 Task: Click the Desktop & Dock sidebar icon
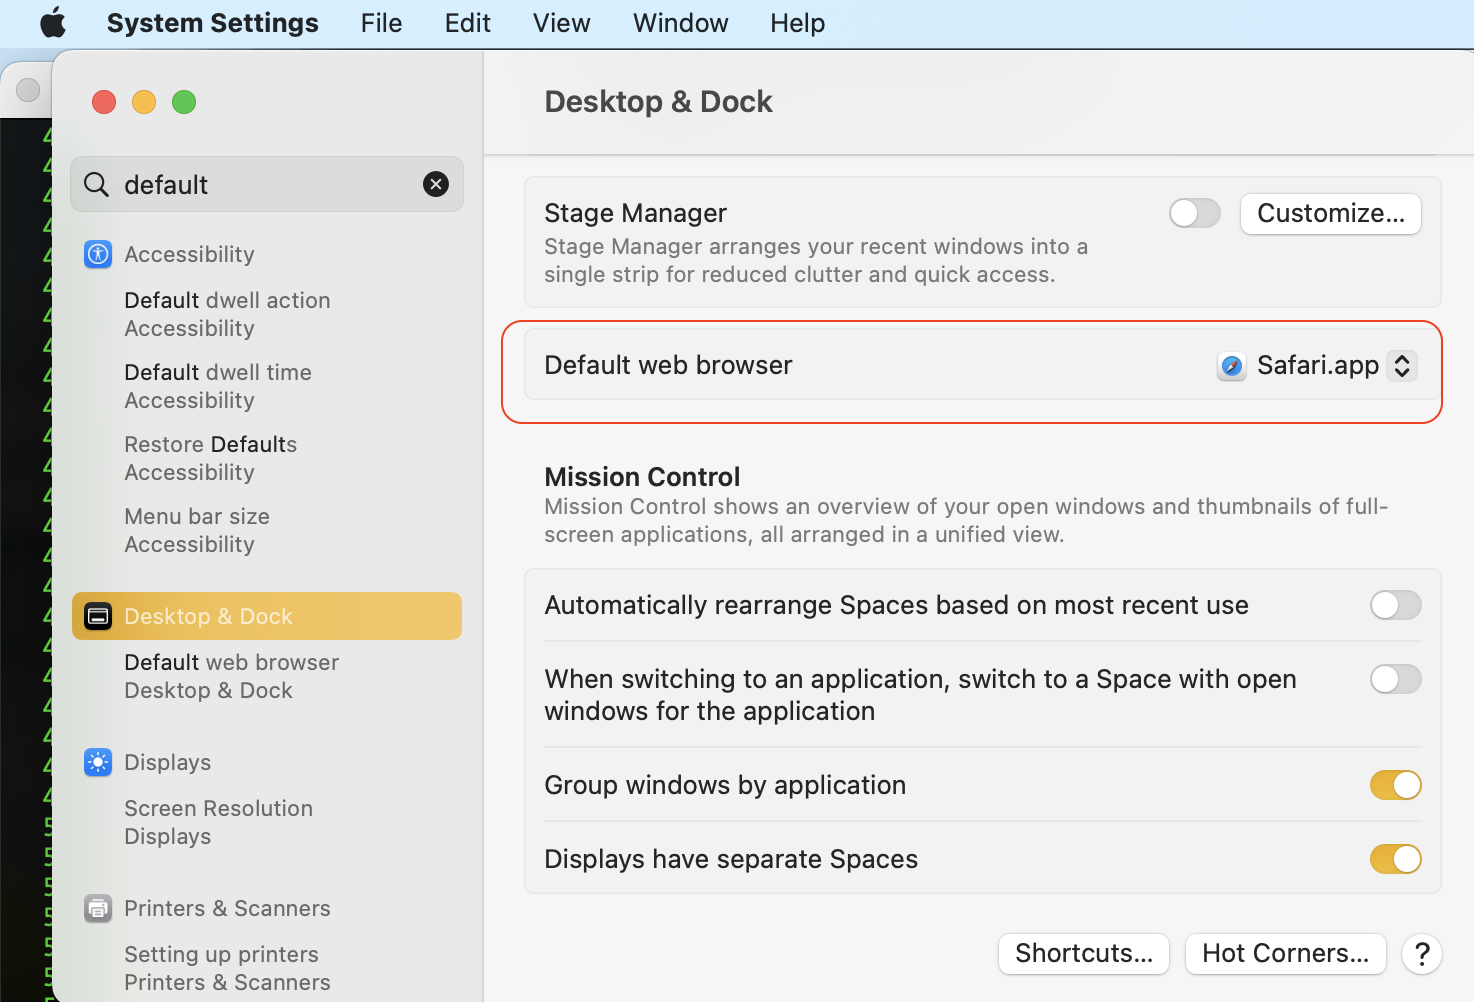[98, 616]
